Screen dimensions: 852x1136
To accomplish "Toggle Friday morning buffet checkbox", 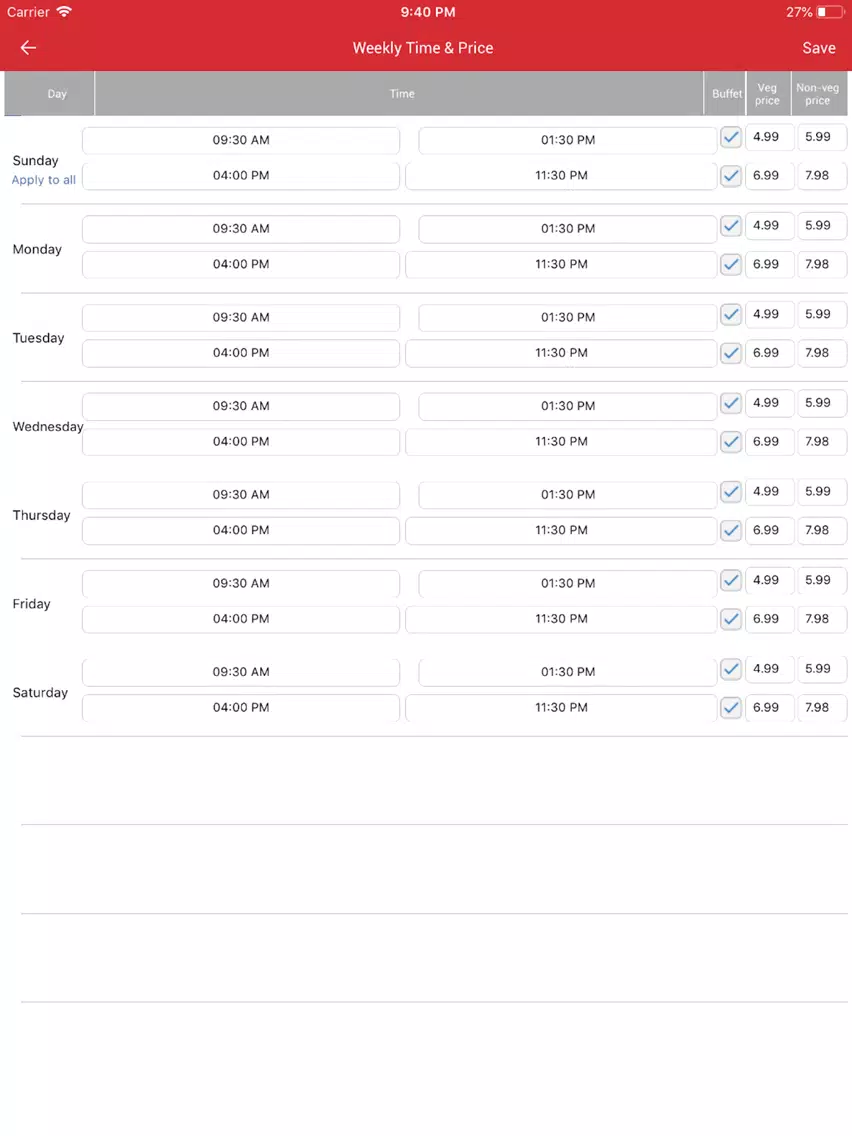I will (731, 580).
